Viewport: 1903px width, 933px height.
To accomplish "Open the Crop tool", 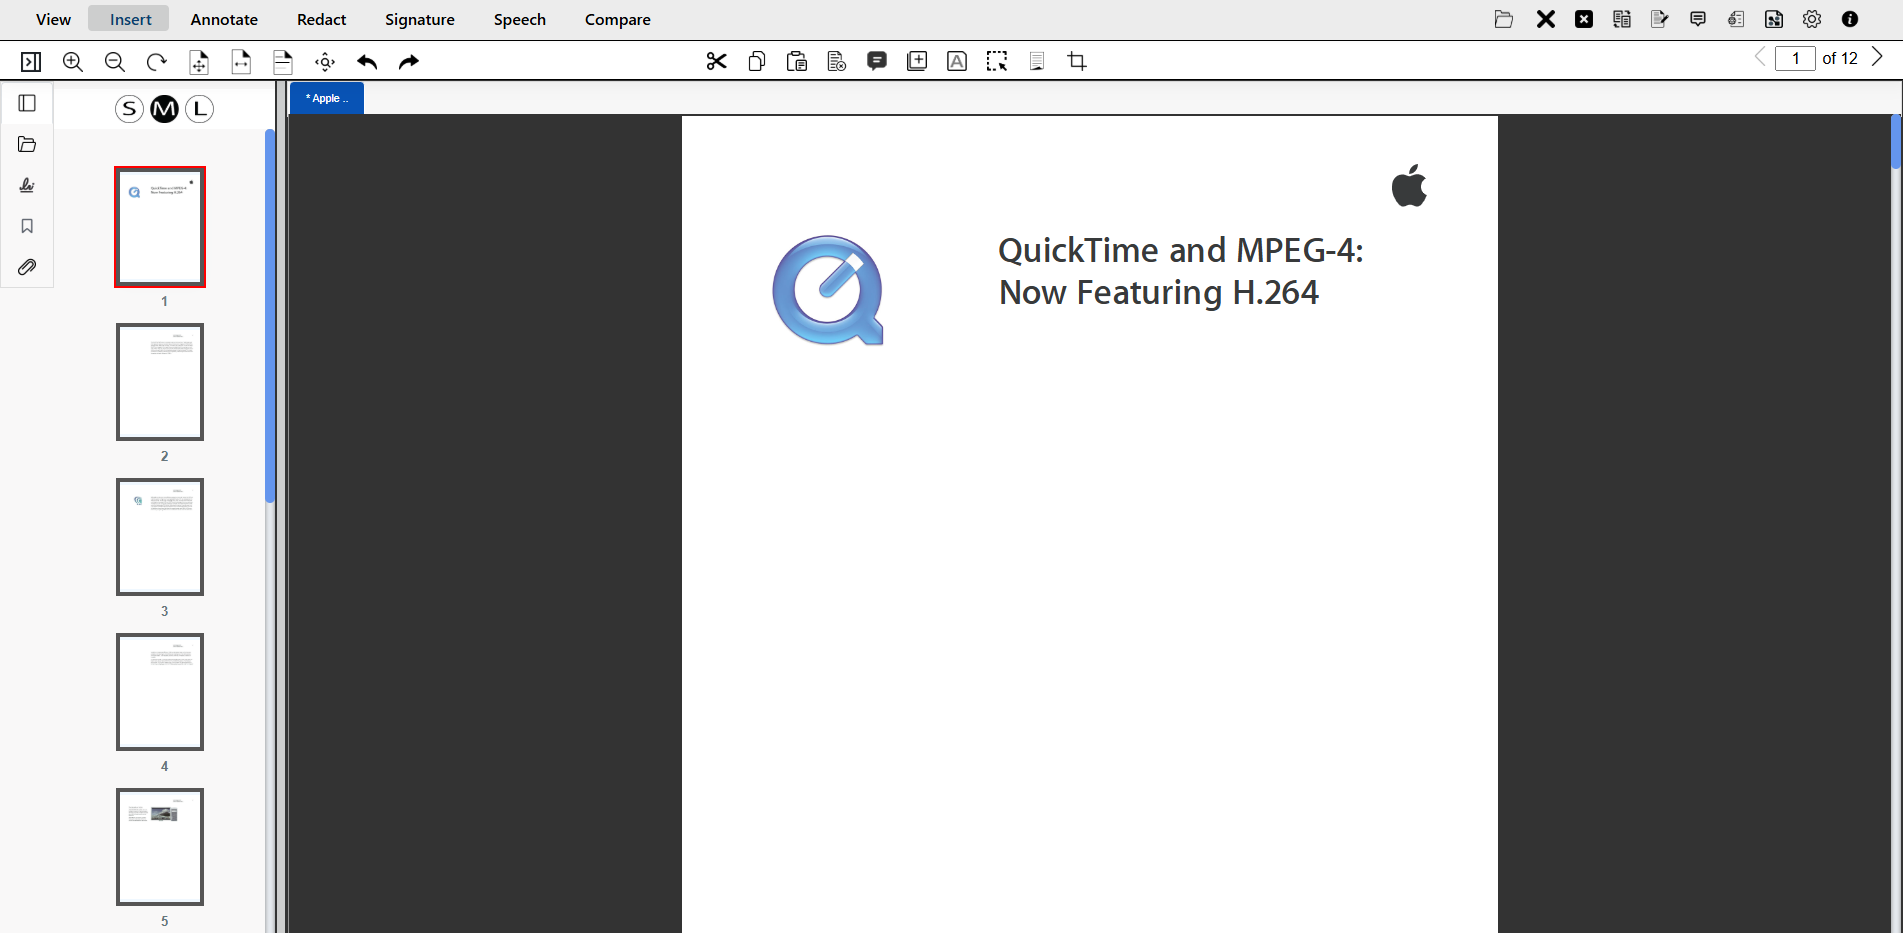I will pos(1077,61).
